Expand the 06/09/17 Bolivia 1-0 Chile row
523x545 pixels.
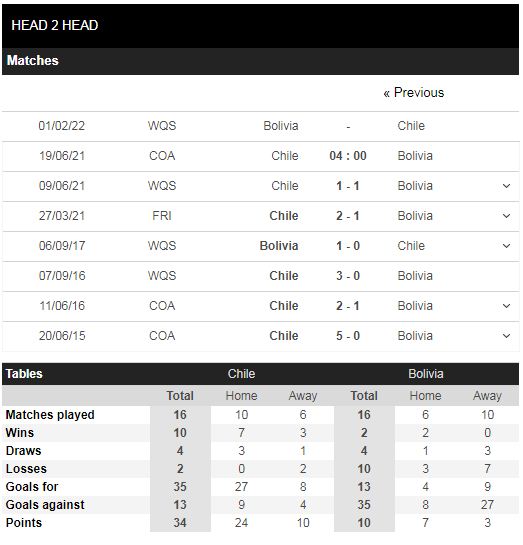(506, 246)
